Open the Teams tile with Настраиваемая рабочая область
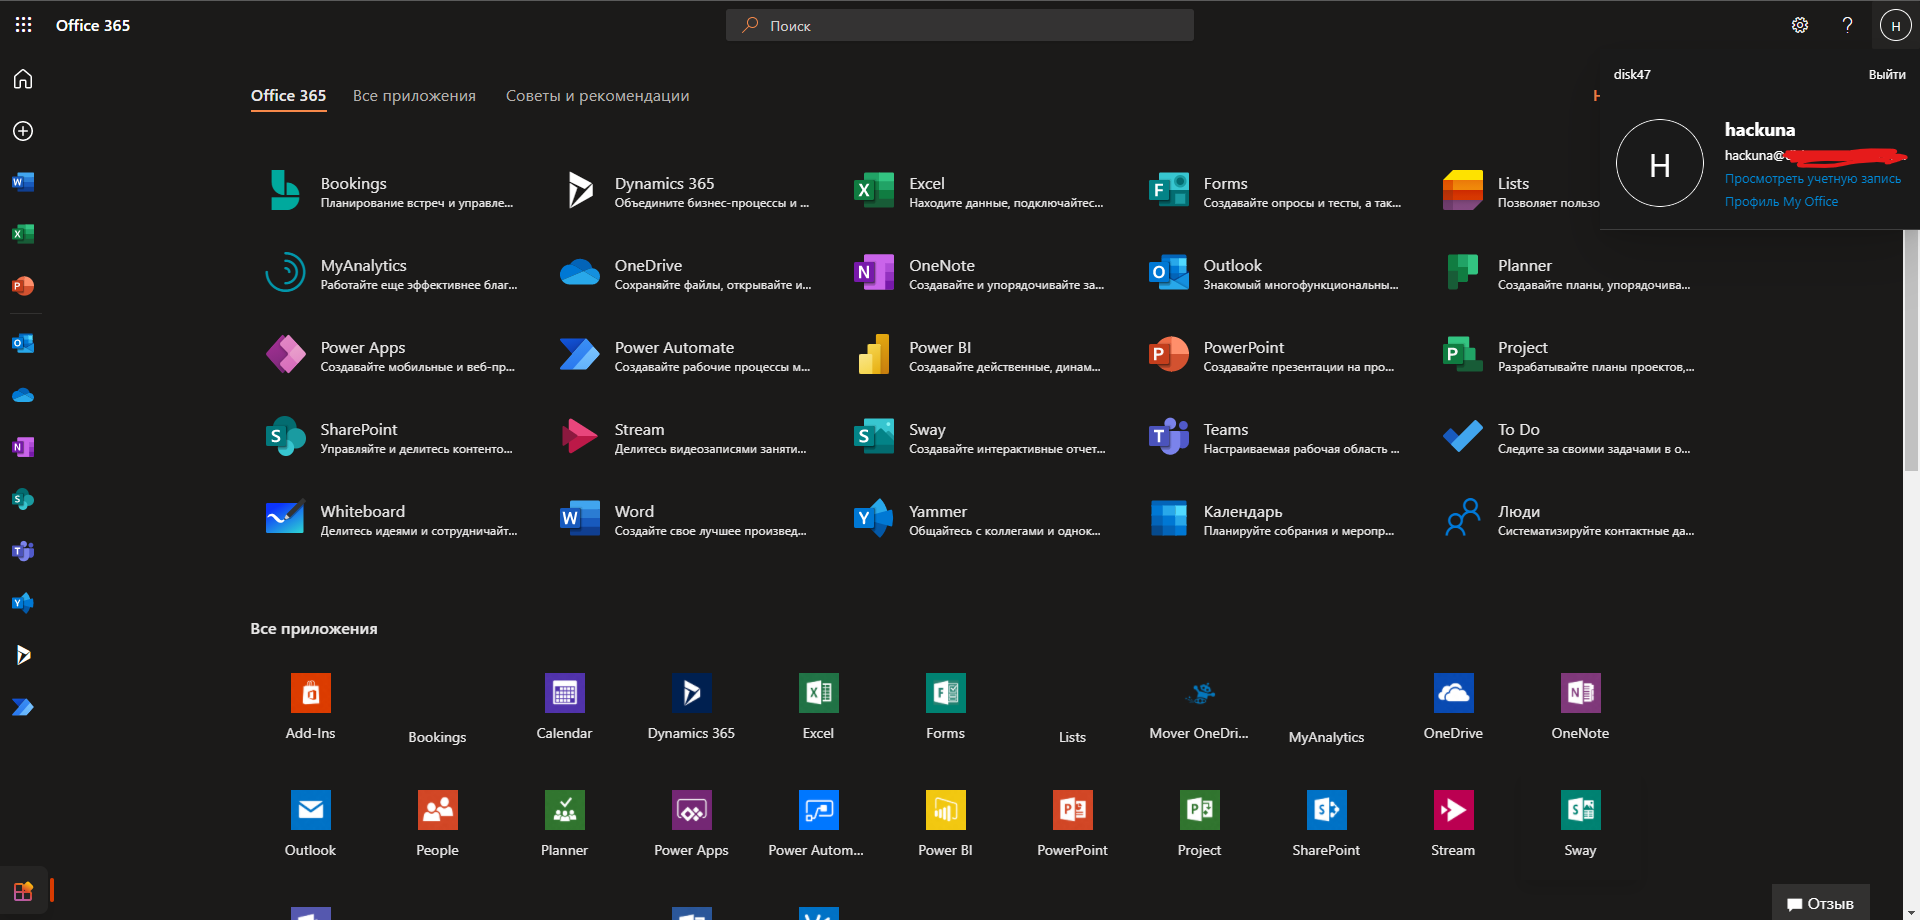This screenshot has height=920, width=1920. pyautogui.click(x=1273, y=437)
